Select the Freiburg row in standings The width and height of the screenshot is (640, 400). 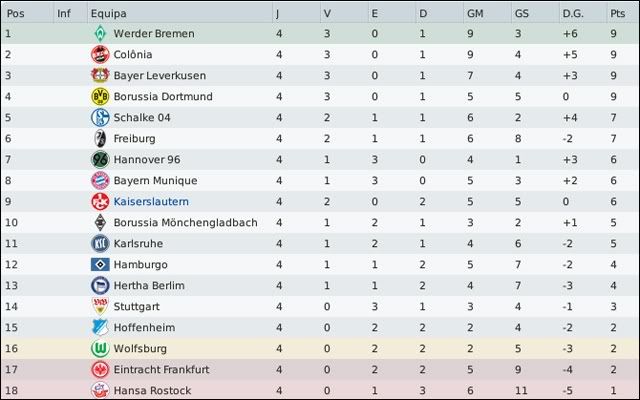click(x=320, y=139)
